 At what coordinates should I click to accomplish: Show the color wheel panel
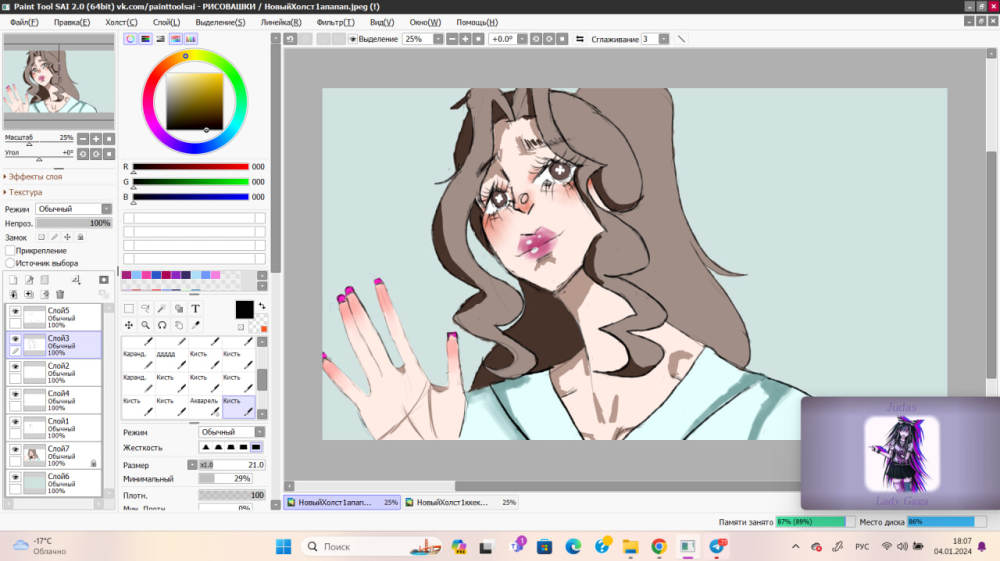pyautogui.click(x=130, y=39)
